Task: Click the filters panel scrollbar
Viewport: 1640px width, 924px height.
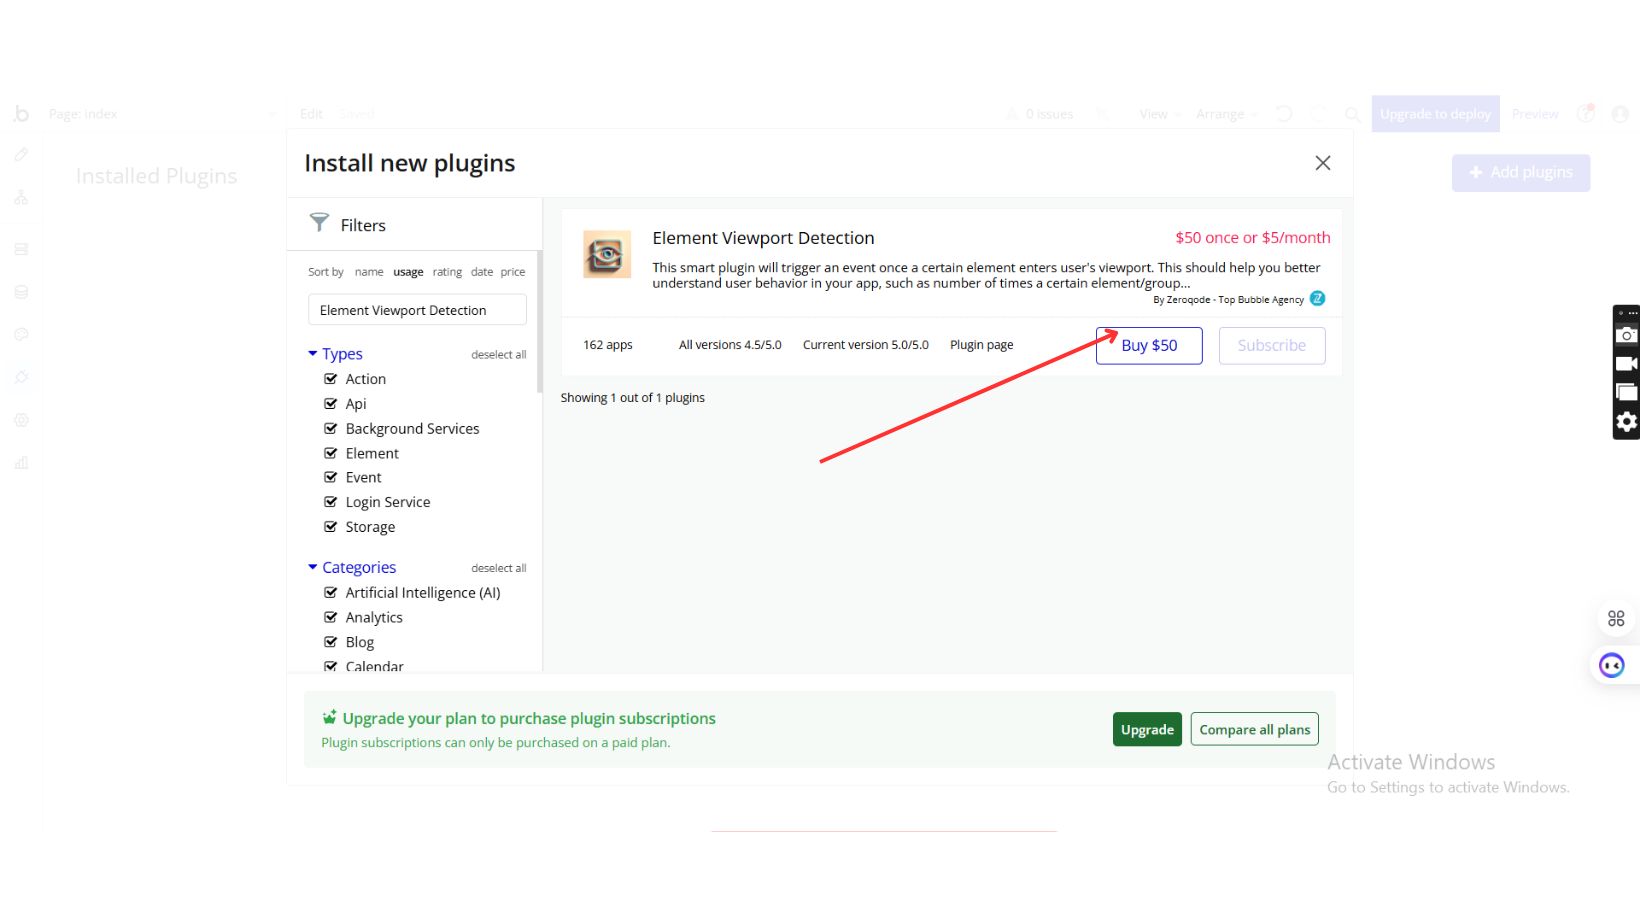Action: click(x=540, y=321)
